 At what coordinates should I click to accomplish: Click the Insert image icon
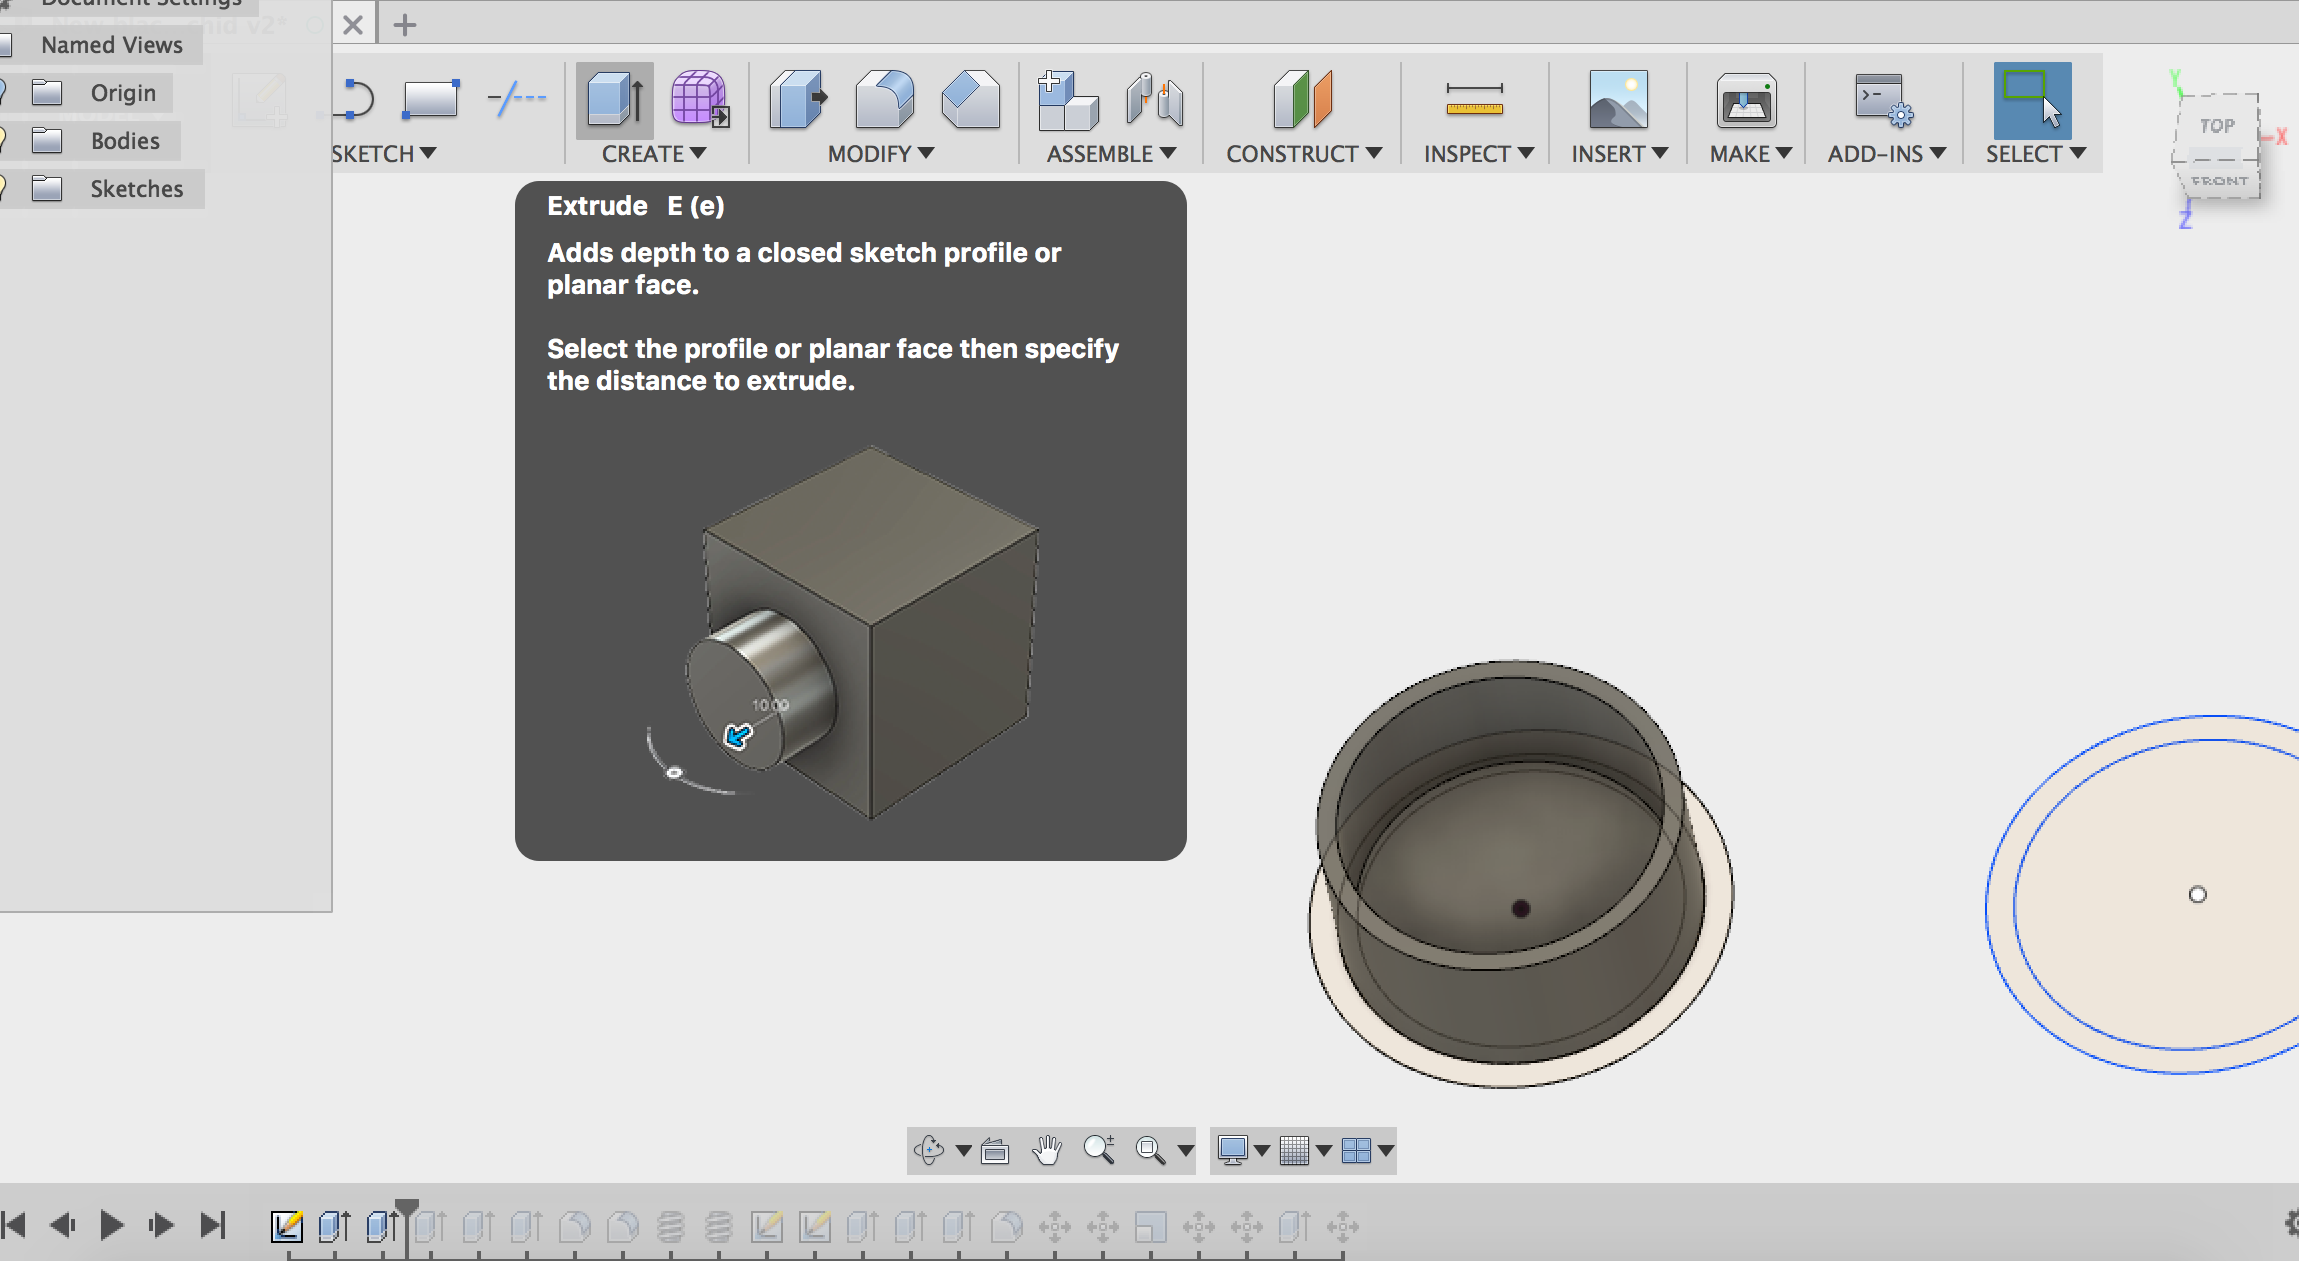coord(1618,99)
